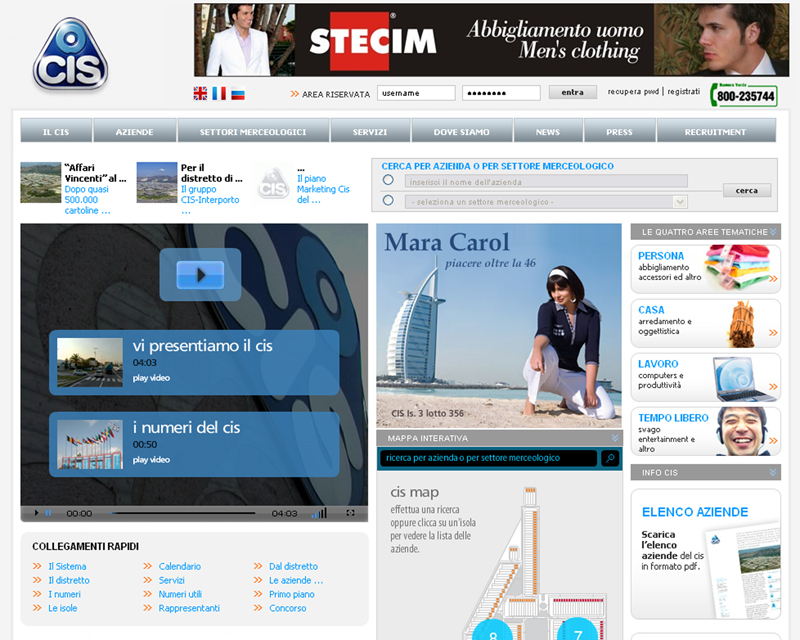This screenshot has height=640, width=800.
Task: Click orange arrows before Area Riservata
Action: [x=295, y=94]
